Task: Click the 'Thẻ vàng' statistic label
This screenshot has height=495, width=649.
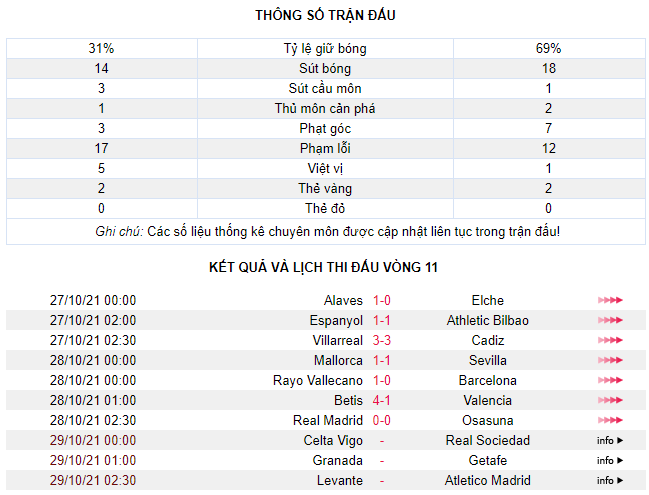Action: tap(325, 189)
